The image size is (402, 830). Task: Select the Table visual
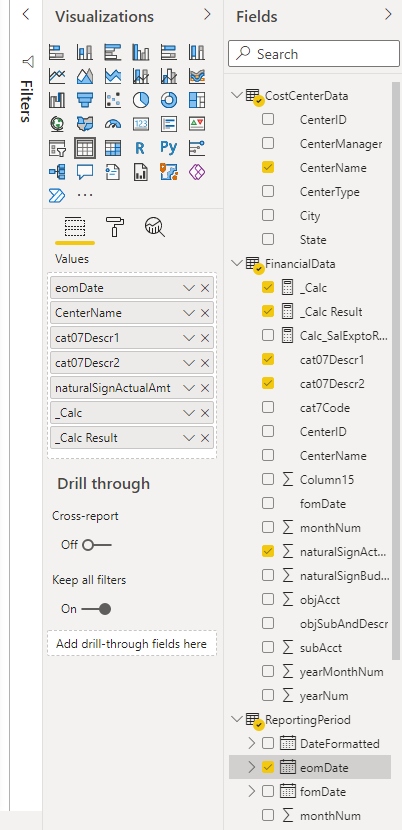tap(85, 148)
